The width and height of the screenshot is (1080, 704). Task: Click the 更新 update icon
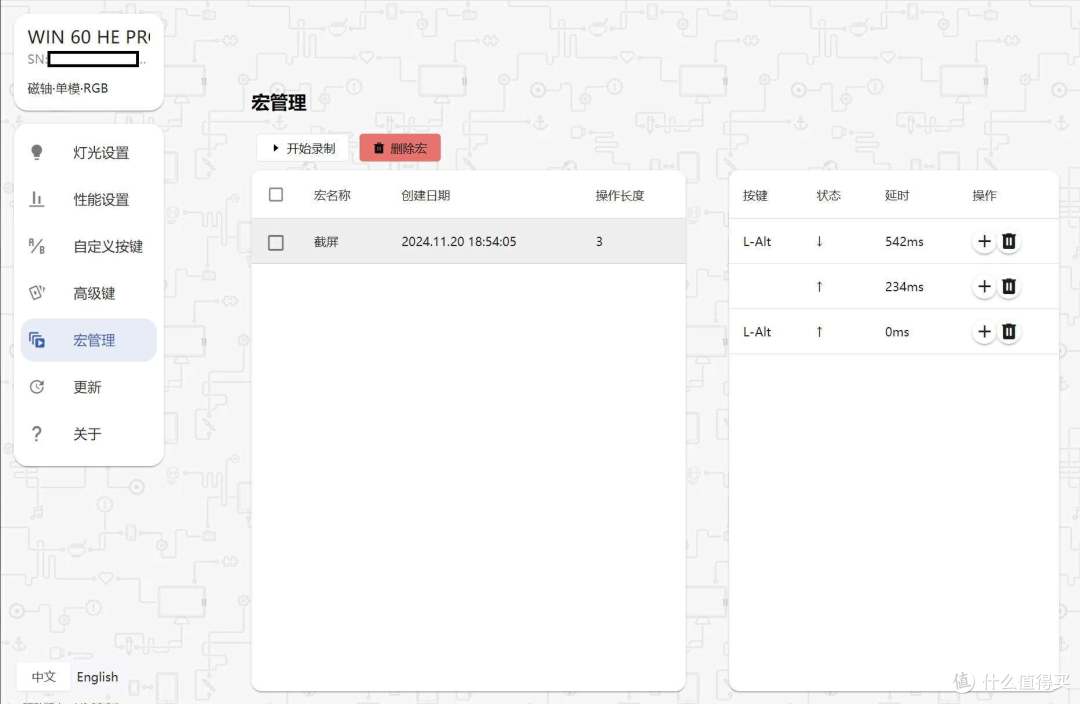[37, 387]
